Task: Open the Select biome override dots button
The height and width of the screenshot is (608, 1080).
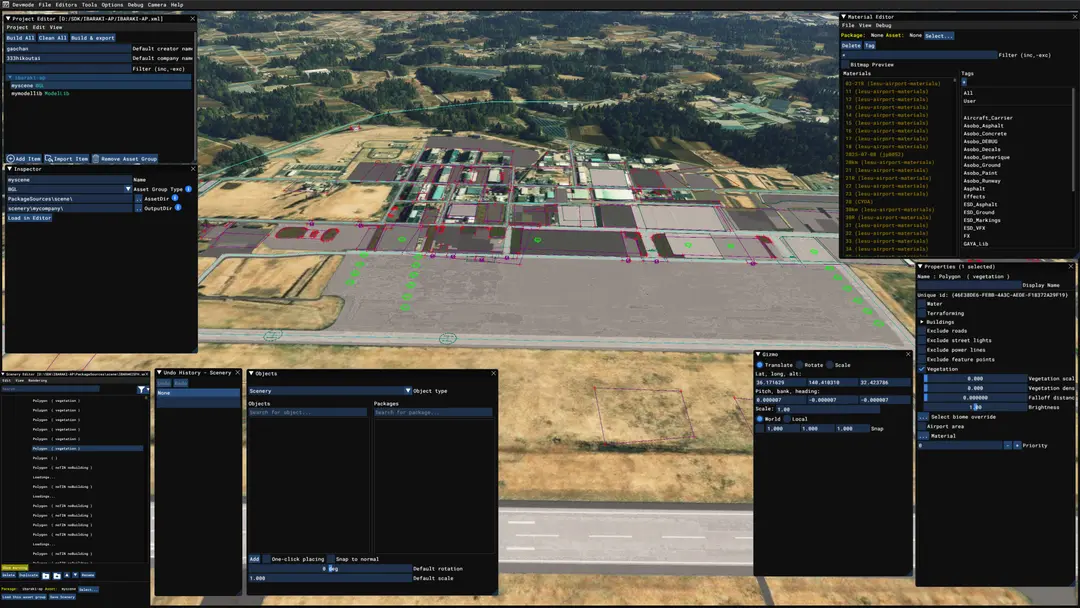Action: (x=922, y=417)
